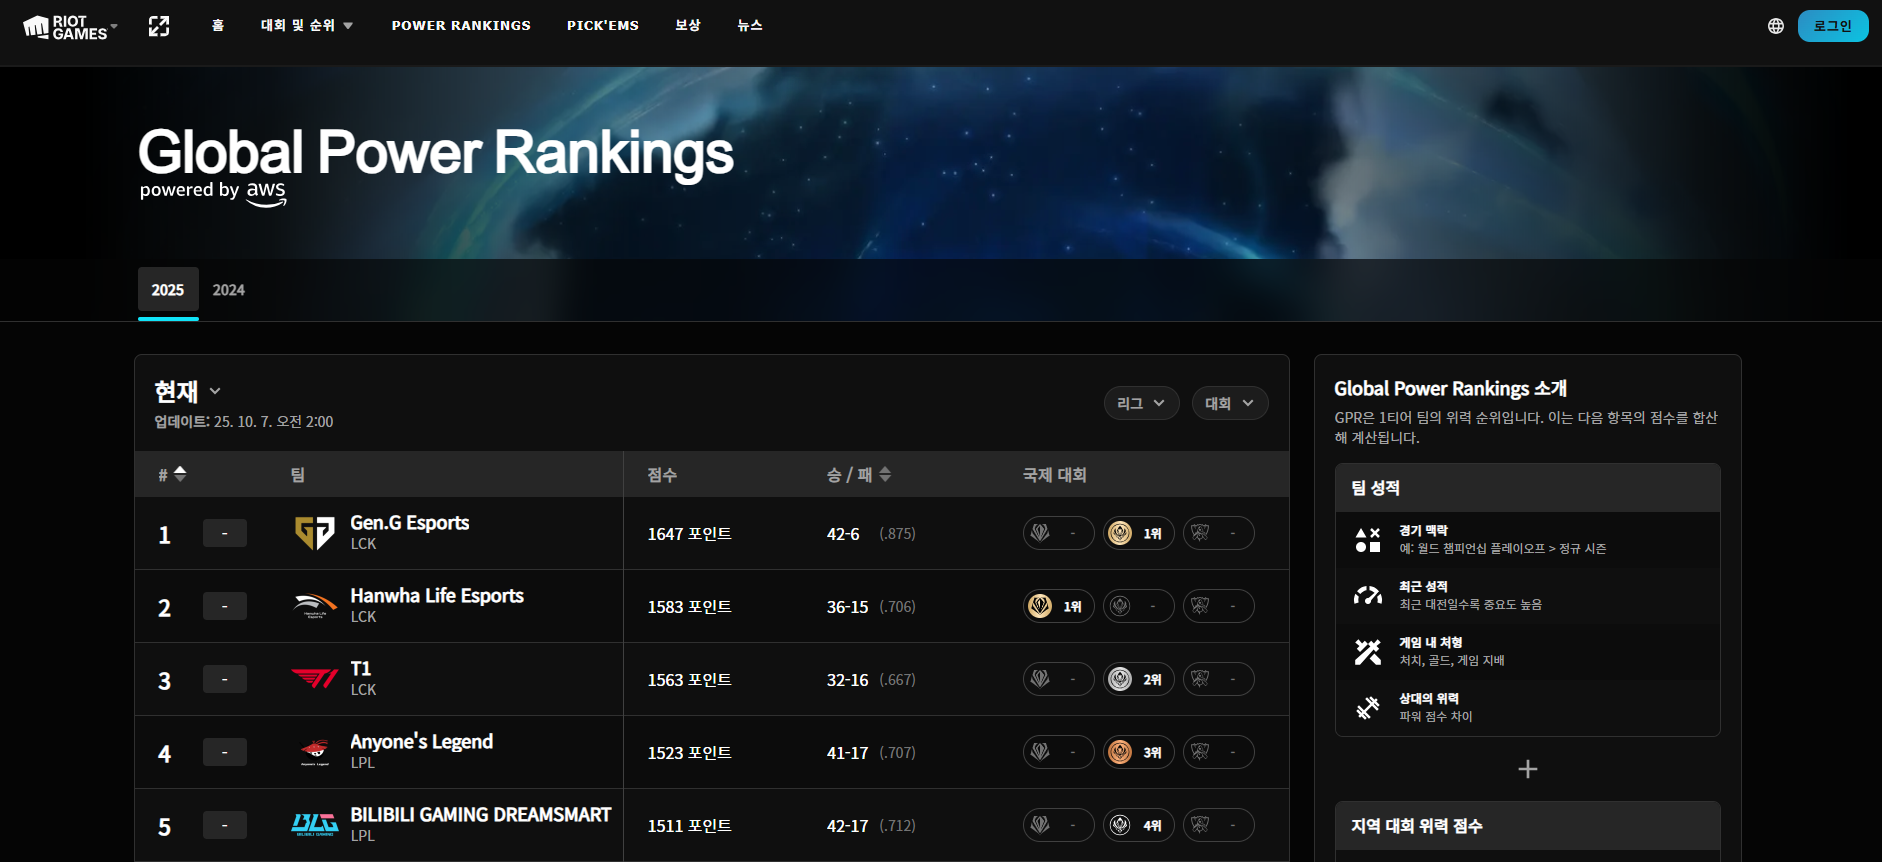Click Gen.G's MSI 1위 trophy badge
The height and width of the screenshot is (862, 1882).
pyautogui.click(x=1139, y=533)
